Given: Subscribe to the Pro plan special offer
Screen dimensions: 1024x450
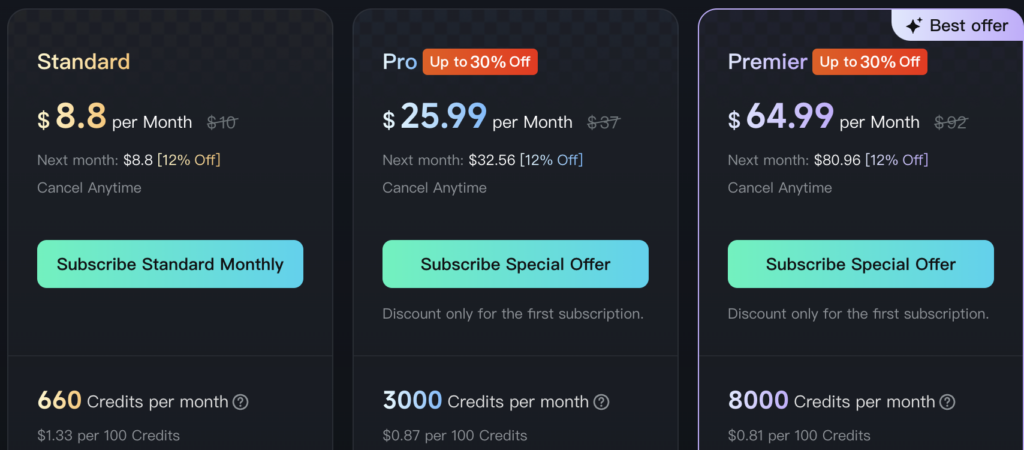Looking at the screenshot, I should pyautogui.click(x=515, y=264).
